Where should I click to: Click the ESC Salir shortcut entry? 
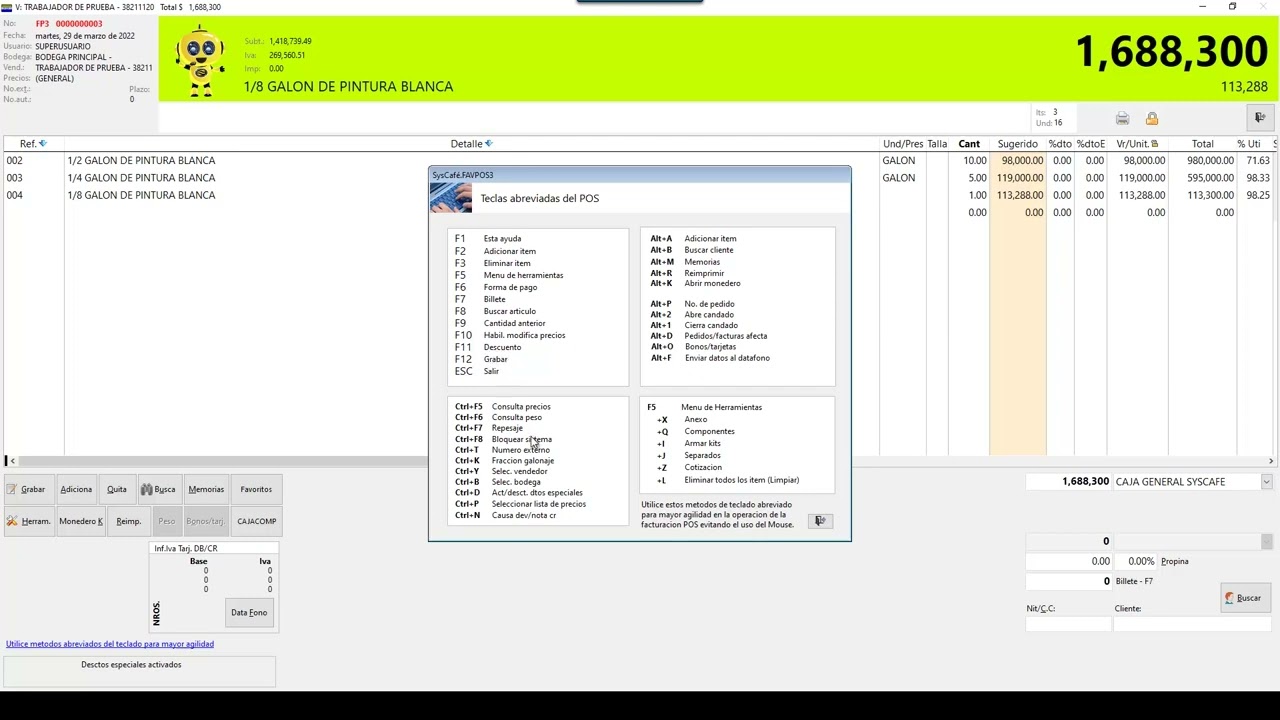[x=476, y=371]
